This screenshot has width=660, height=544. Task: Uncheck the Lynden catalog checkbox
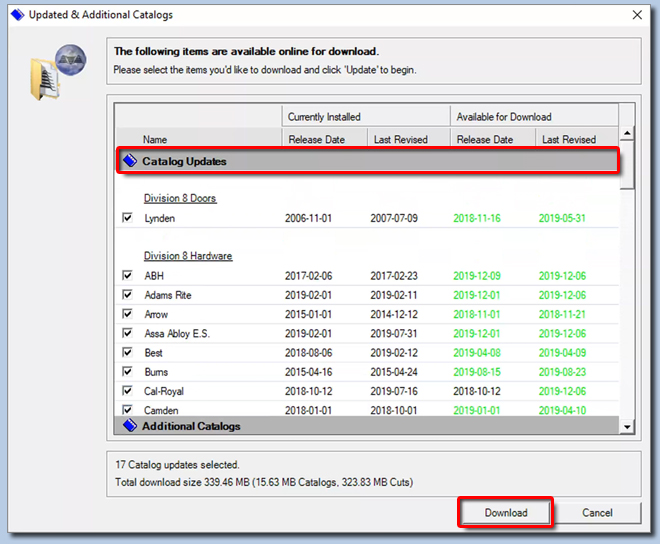126,218
